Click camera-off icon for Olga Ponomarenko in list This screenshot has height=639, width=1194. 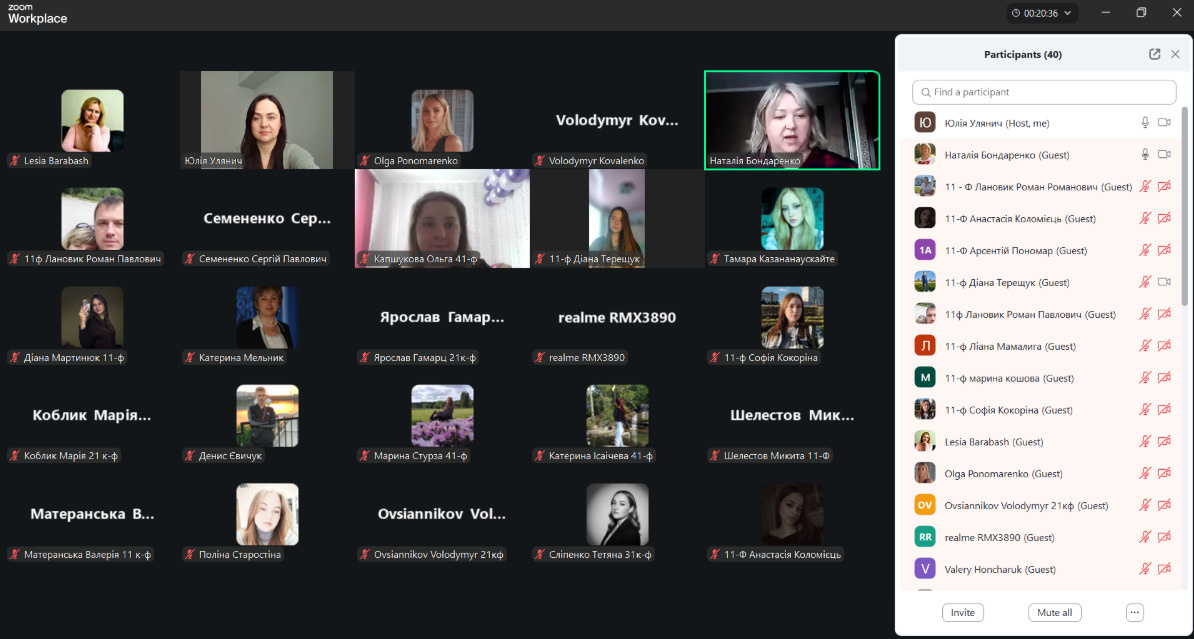(x=1164, y=474)
